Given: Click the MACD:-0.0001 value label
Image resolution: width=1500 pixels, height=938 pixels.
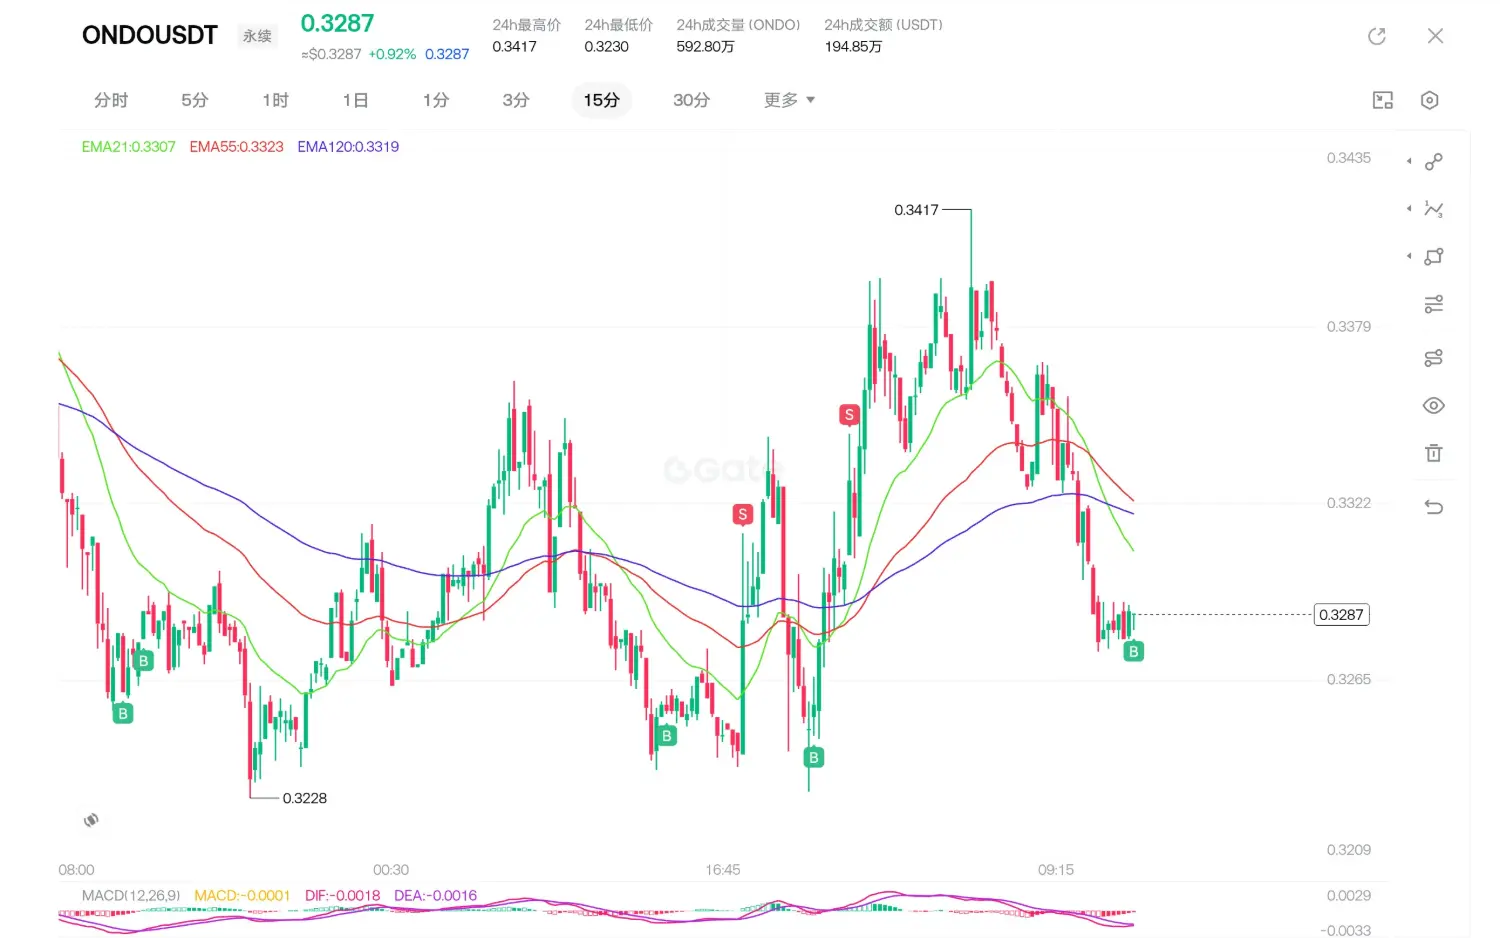Looking at the screenshot, I should 242,896.
